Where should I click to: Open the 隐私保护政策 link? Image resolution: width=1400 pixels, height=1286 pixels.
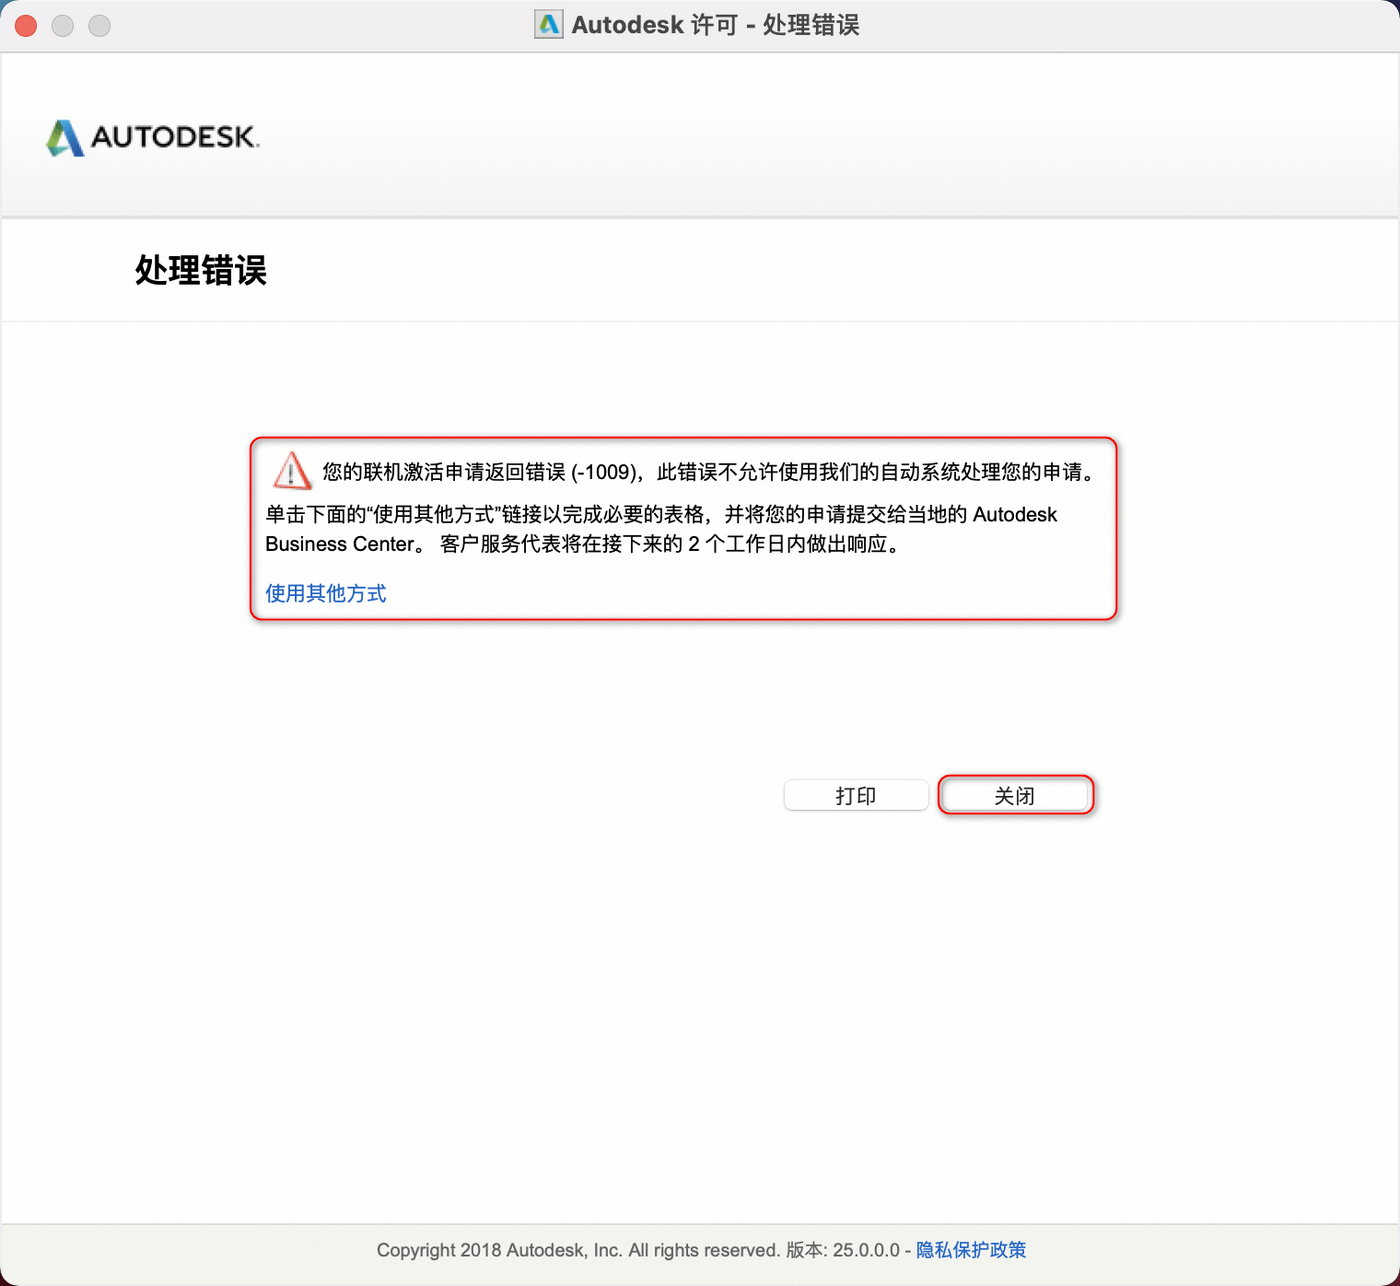pyautogui.click(x=971, y=1250)
